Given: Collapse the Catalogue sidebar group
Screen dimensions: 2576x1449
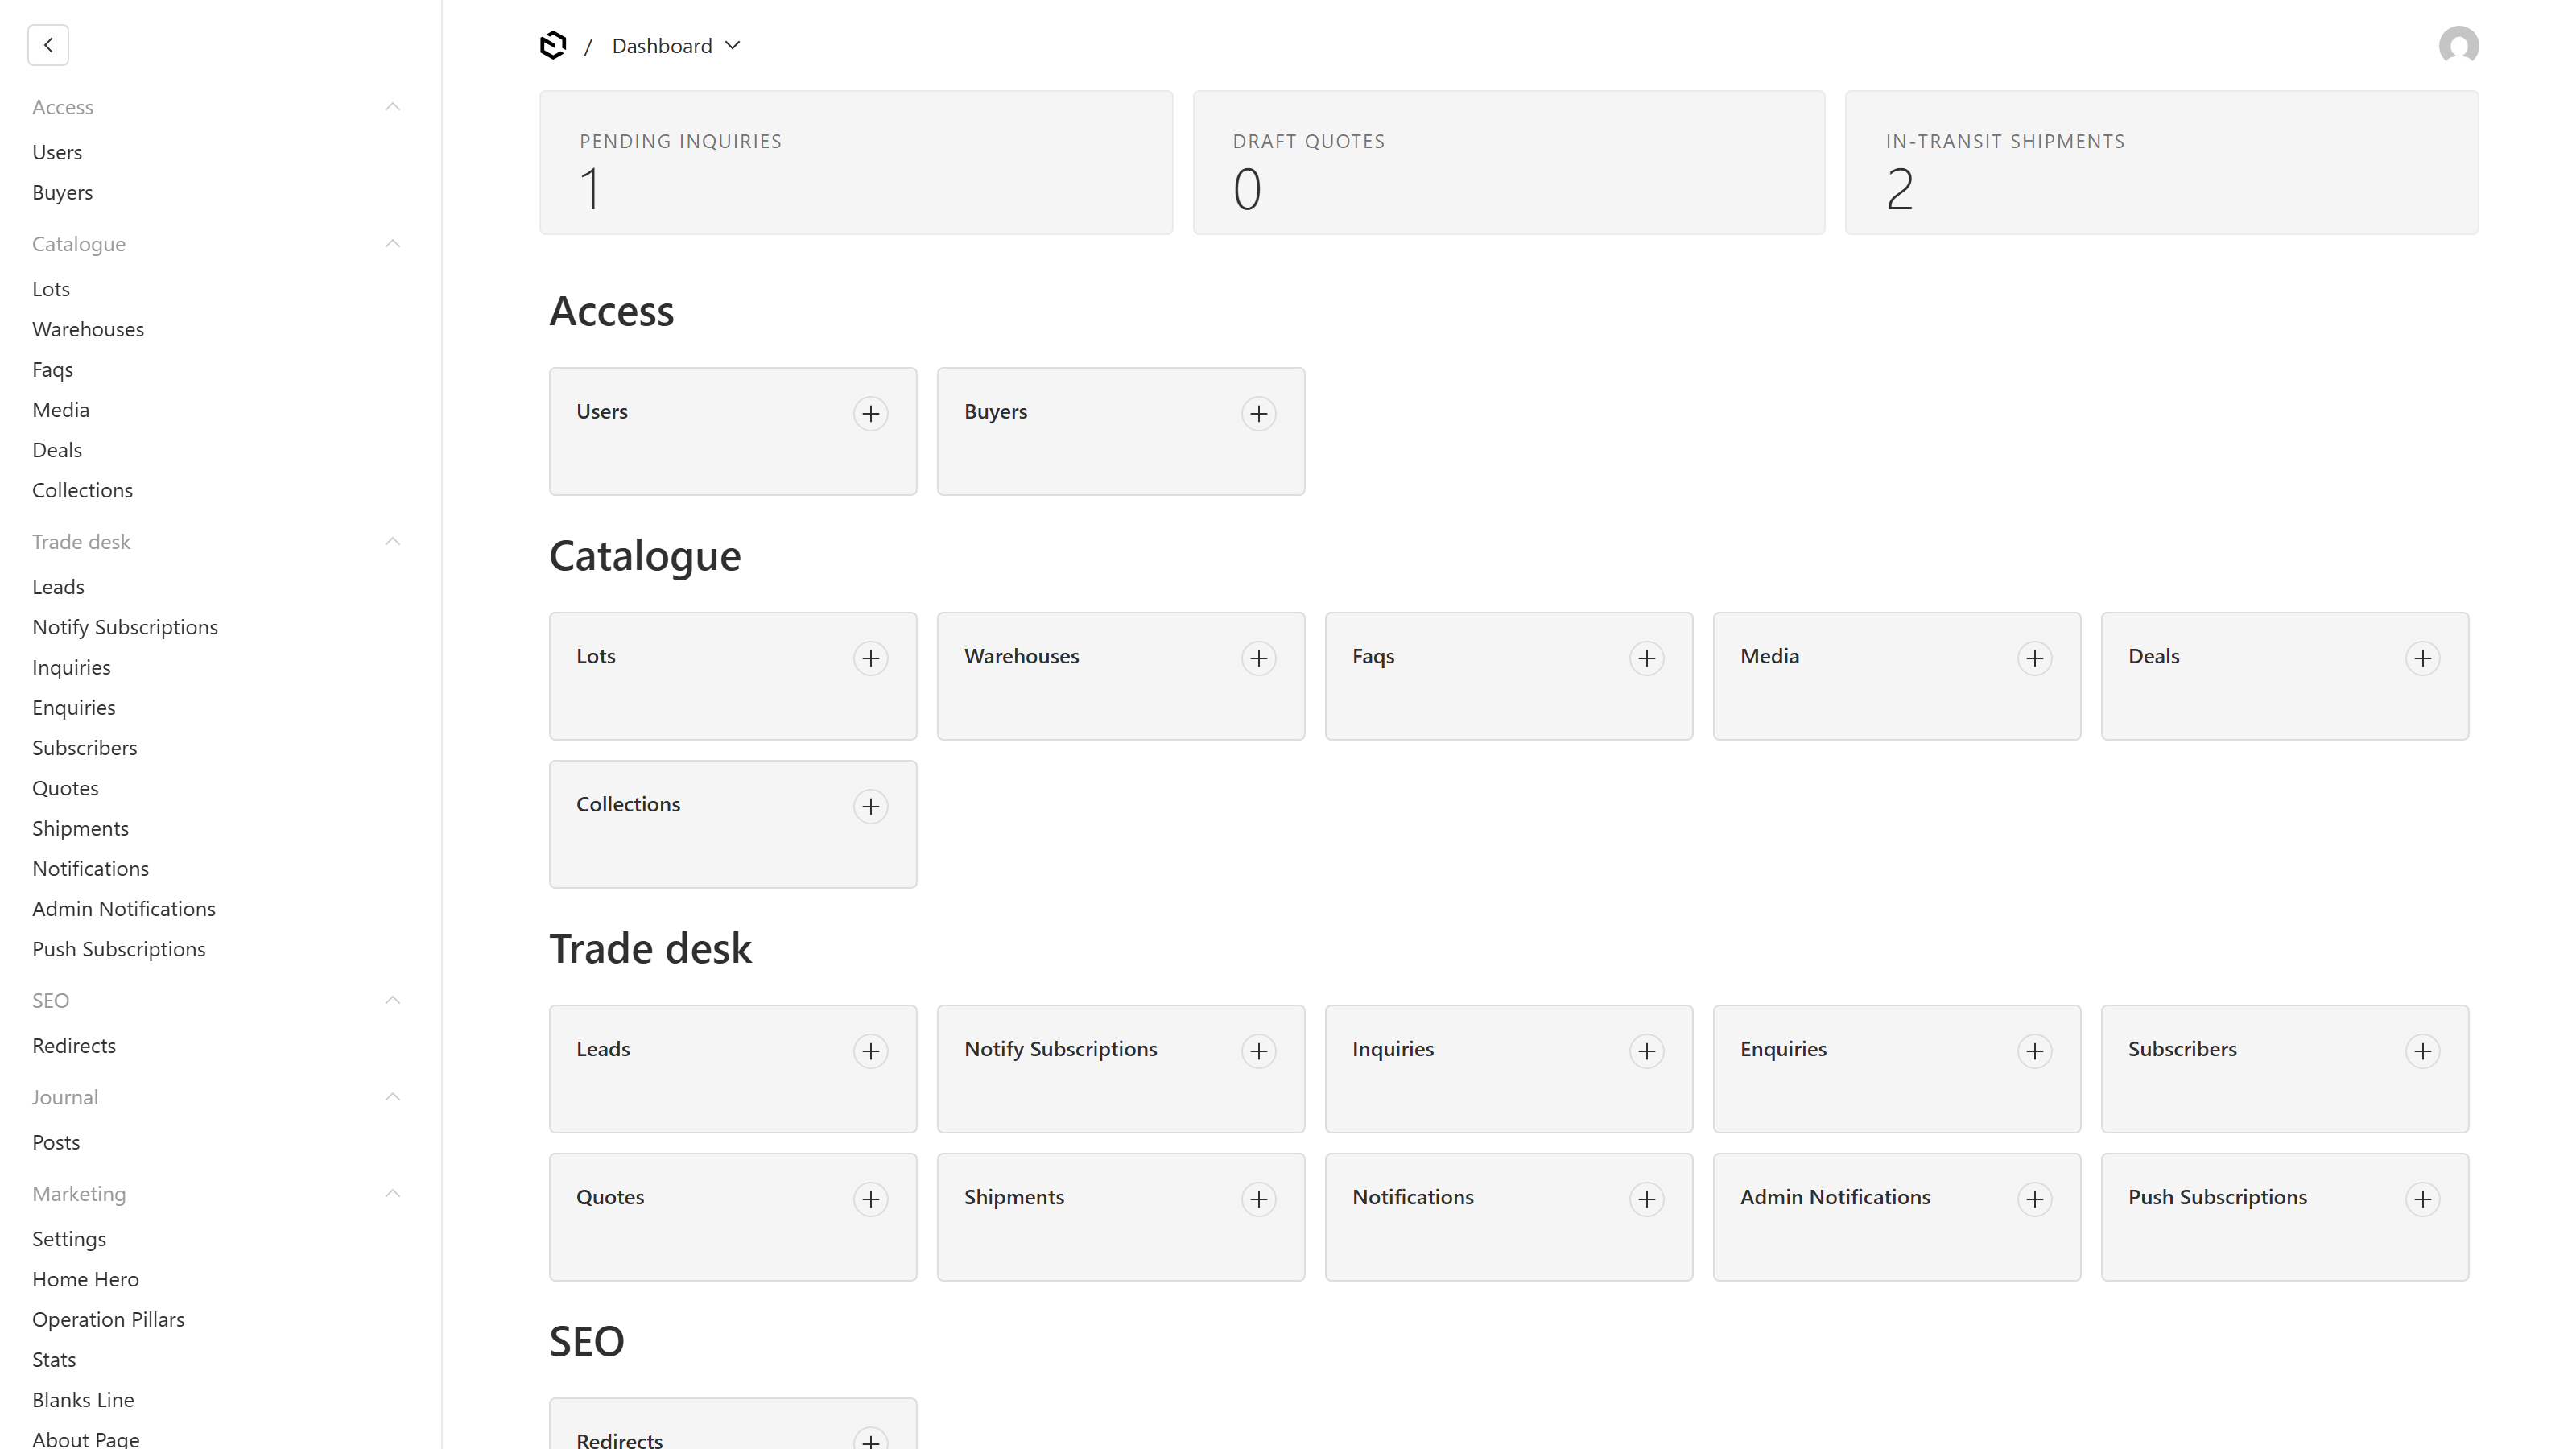Looking at the screenshot, I should click(216, 244).
